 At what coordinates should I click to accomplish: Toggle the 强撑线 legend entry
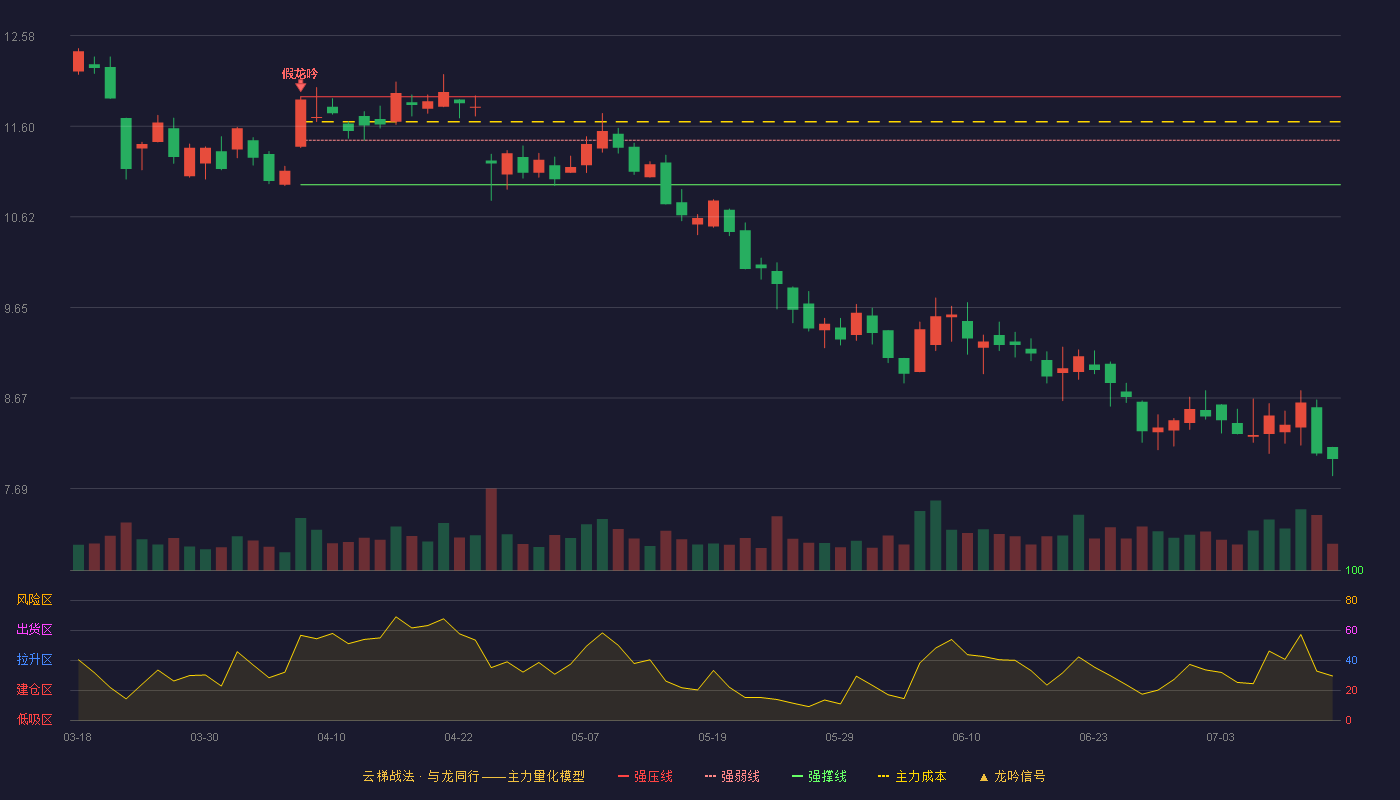coord(819,776)
